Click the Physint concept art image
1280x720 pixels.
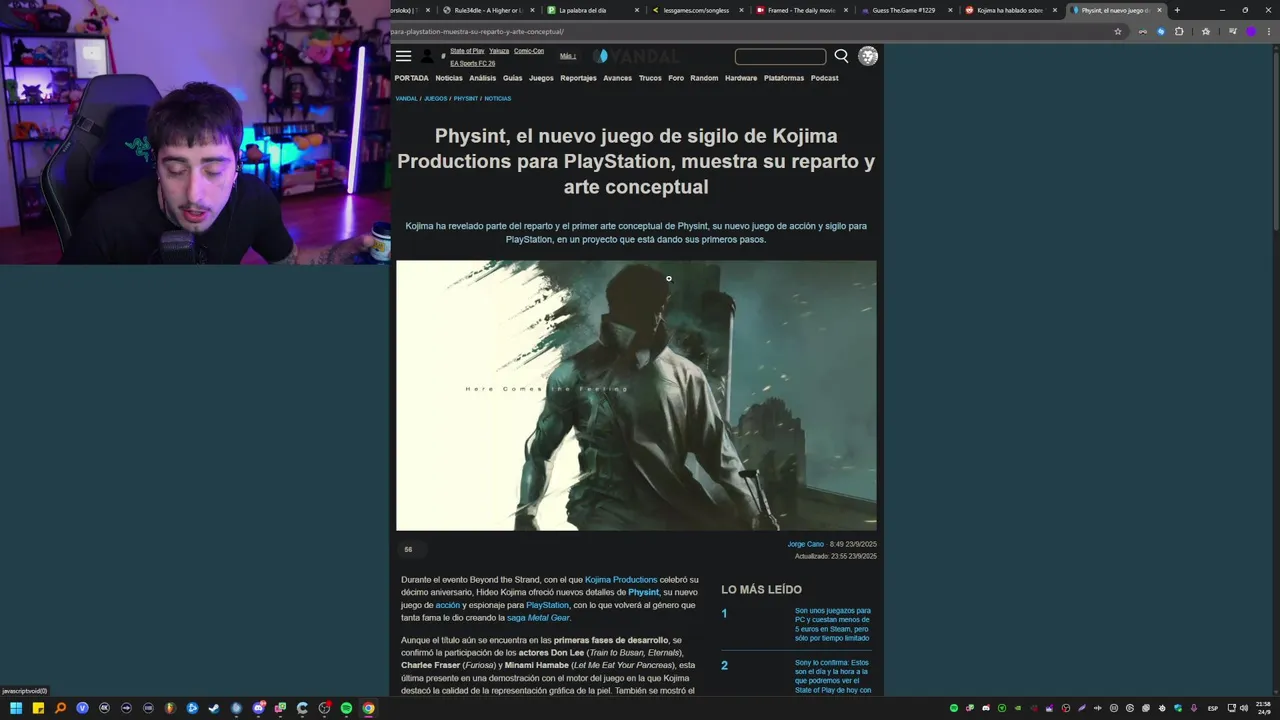tap(636, 395)
